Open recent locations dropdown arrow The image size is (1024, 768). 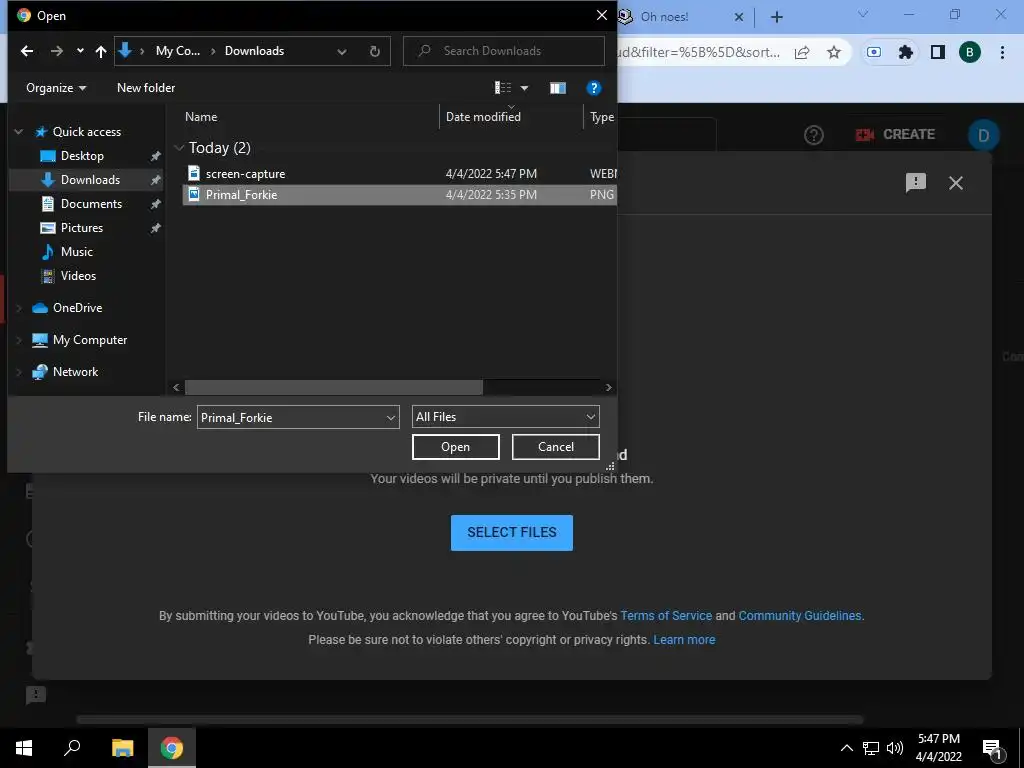pos(80,51)
